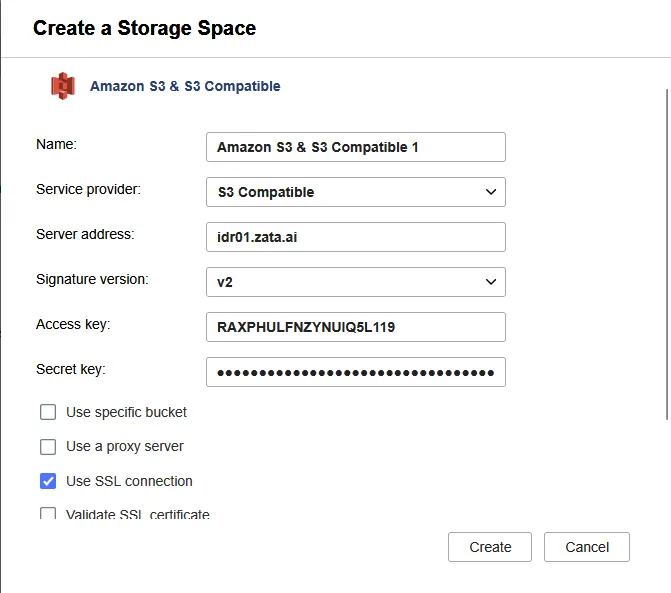
Task: Click the Amazon S3 red bucket icon
Action: pos(63,86)
